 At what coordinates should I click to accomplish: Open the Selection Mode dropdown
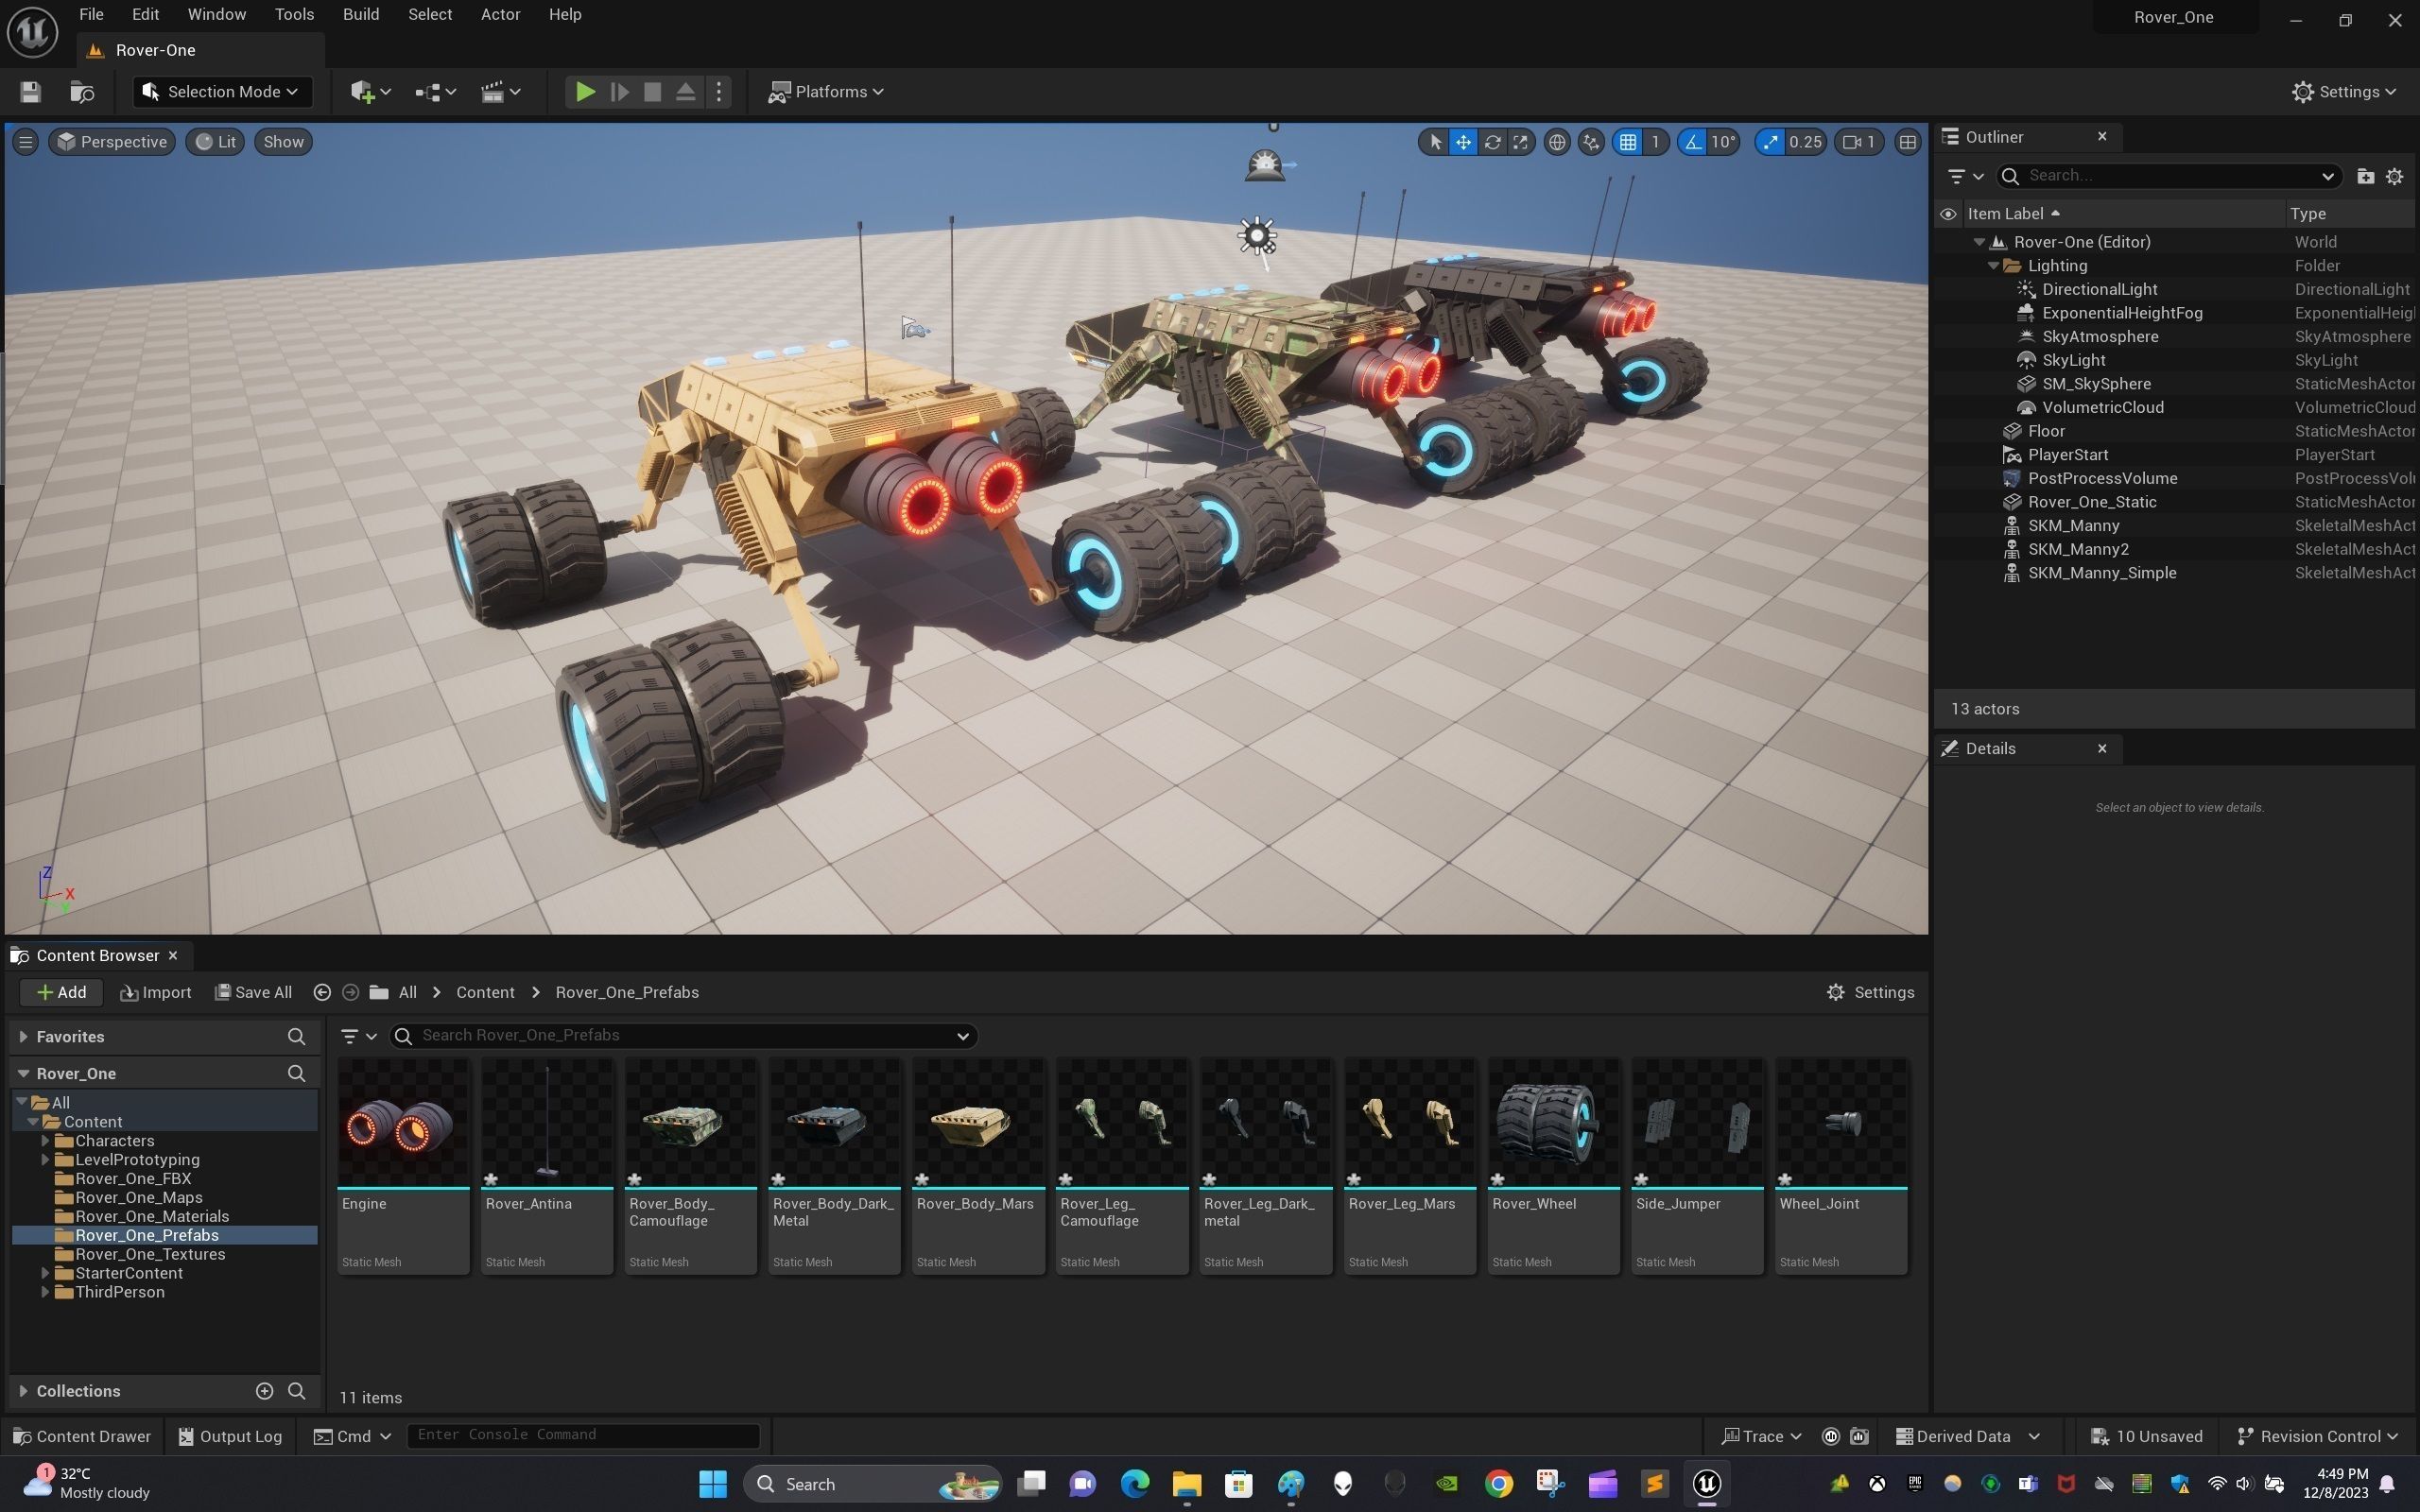[x=221, y=92]
